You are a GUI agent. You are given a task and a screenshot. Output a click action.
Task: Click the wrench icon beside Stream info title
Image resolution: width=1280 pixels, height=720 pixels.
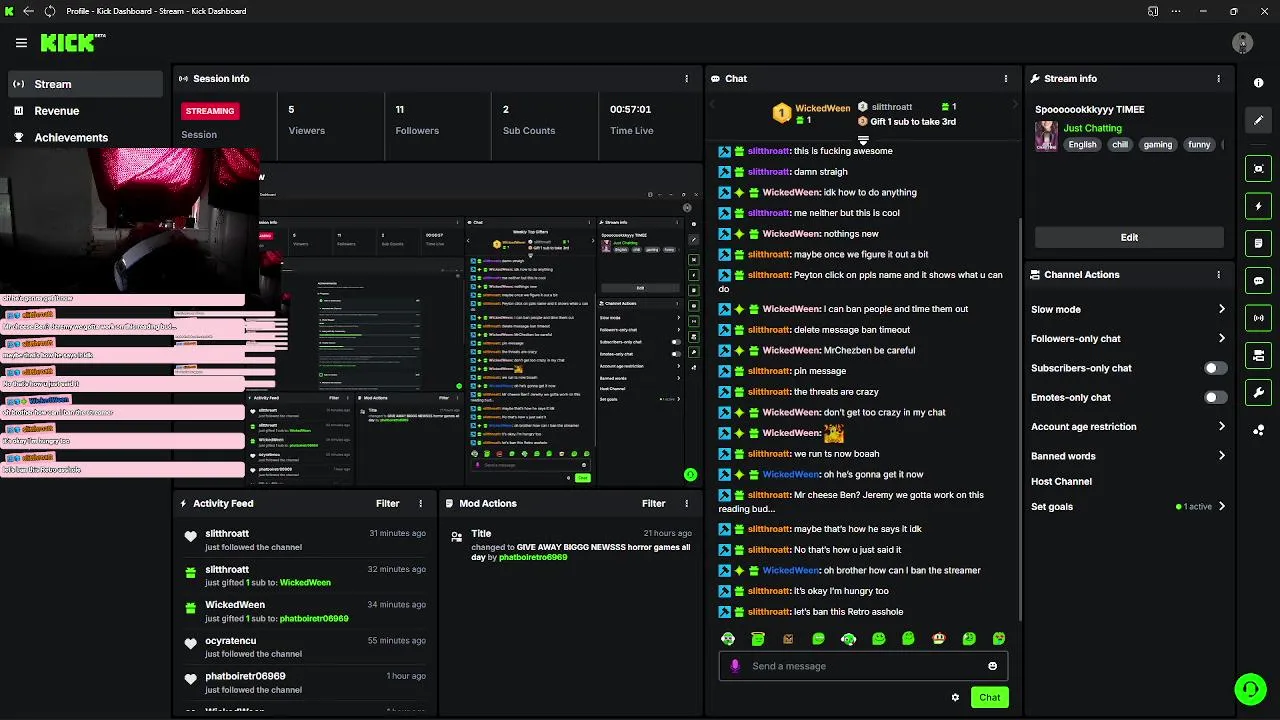[x=1036, y=79]
